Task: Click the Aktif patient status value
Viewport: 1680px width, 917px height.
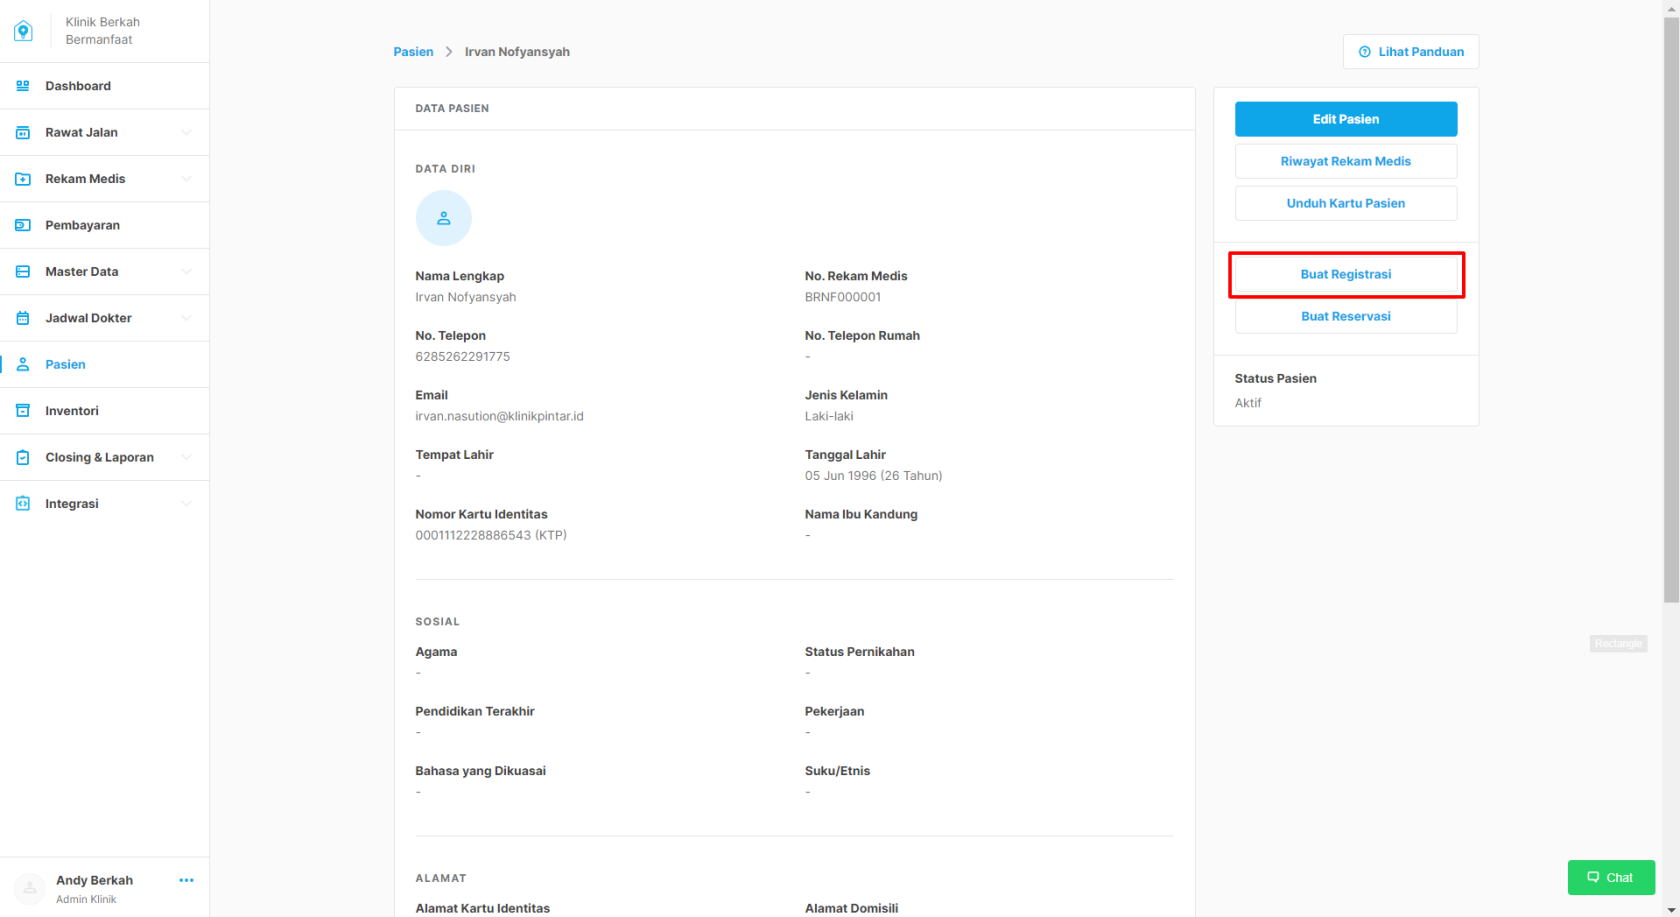Action: click(x=1248, y=403)
